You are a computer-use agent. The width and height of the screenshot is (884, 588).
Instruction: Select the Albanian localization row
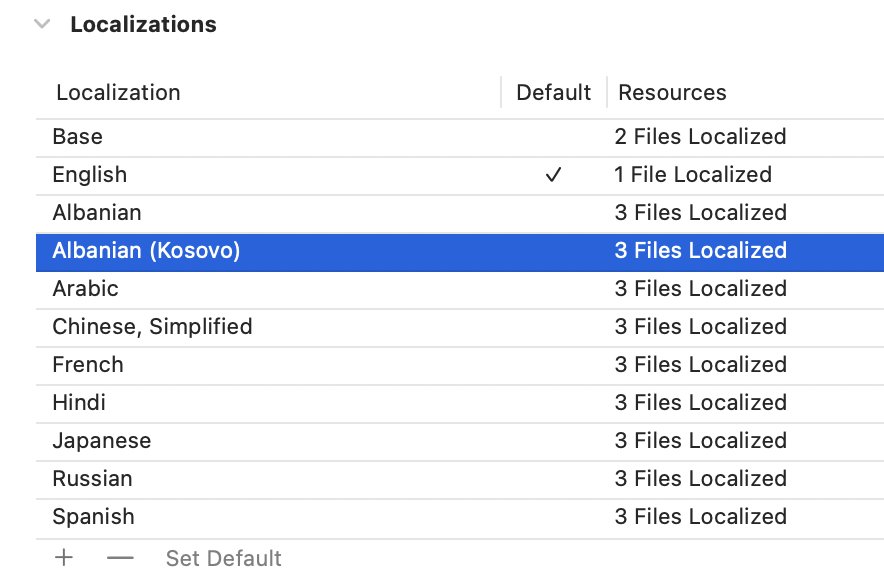pos(97,213)
